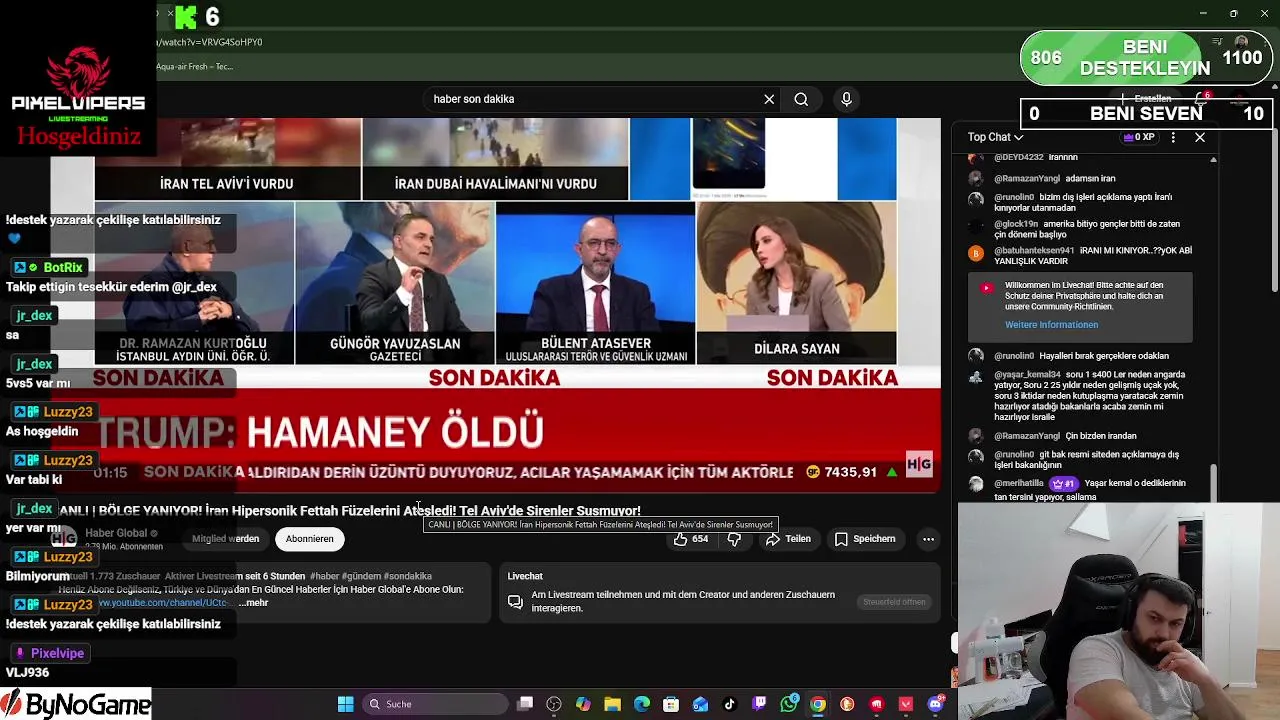
Task: Click the browser address bar URL
Action: point(210,42)
